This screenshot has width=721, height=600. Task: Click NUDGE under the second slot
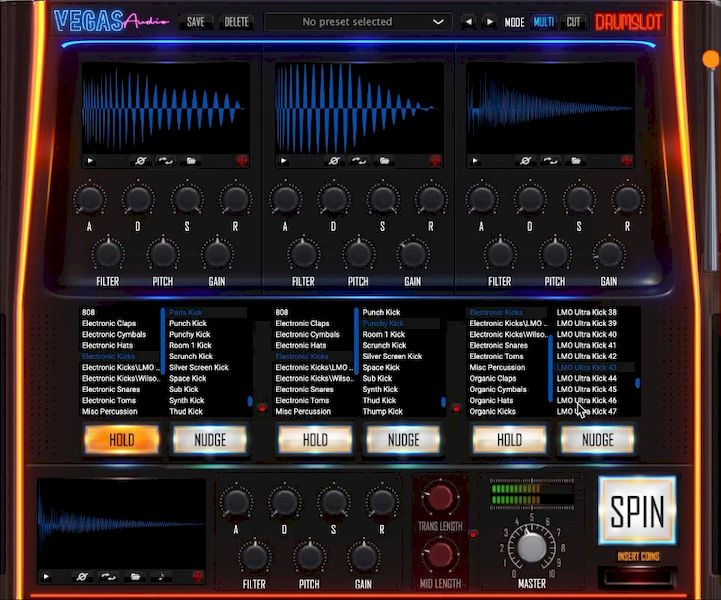point(403,439)
